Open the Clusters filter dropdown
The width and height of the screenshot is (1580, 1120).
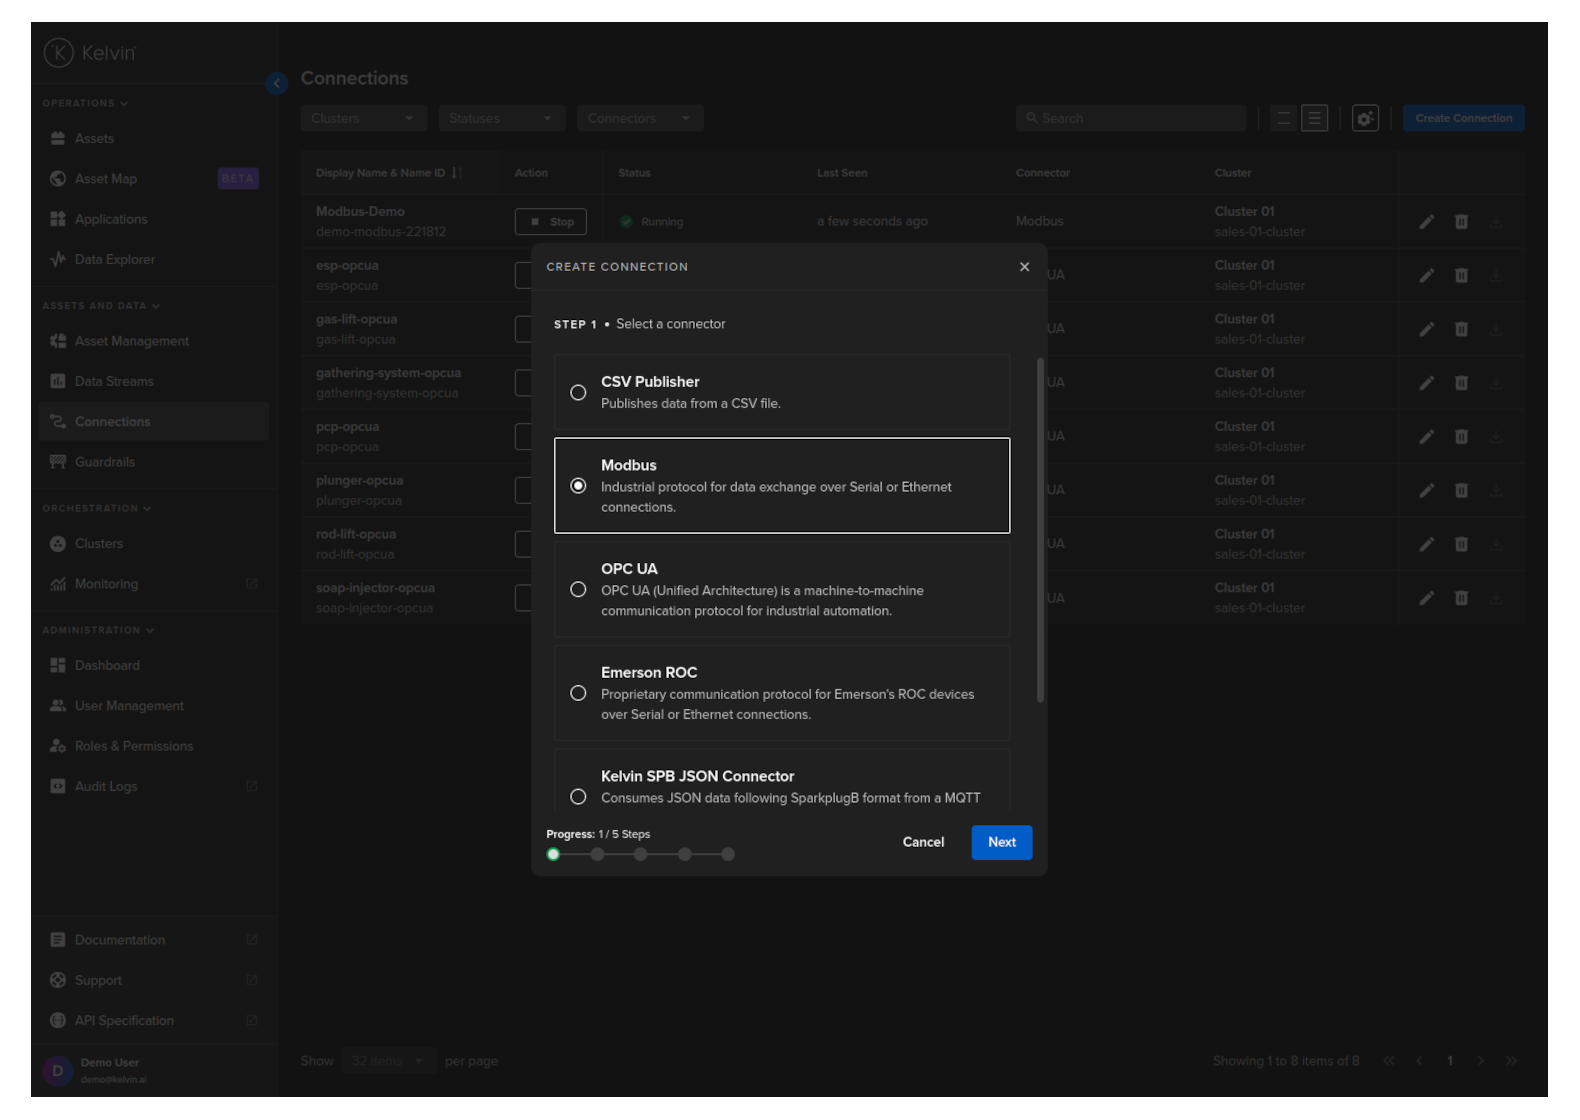click(363, 118)
